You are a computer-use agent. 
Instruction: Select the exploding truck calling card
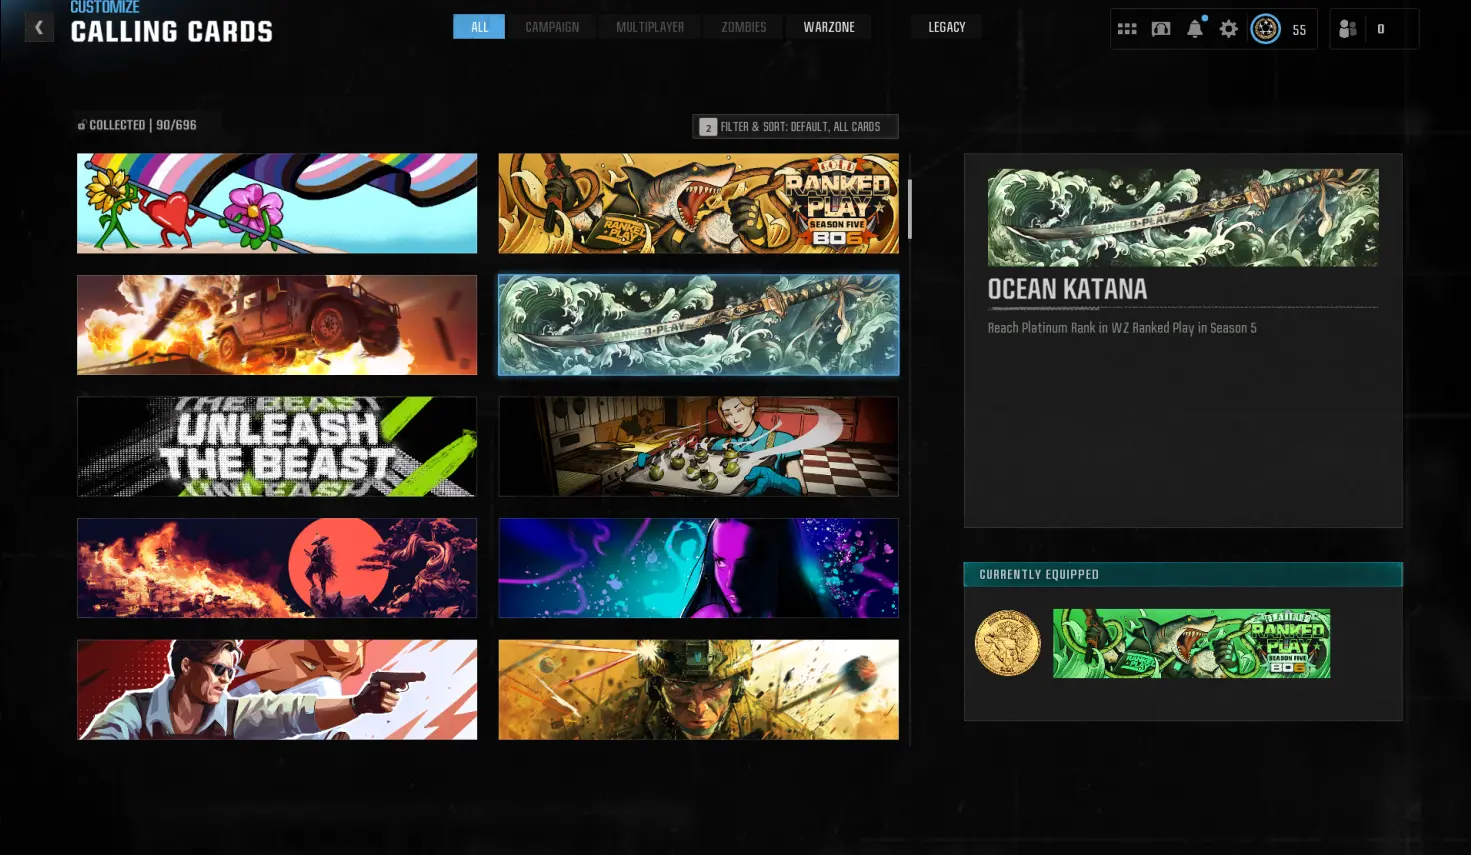click(277, 325)
